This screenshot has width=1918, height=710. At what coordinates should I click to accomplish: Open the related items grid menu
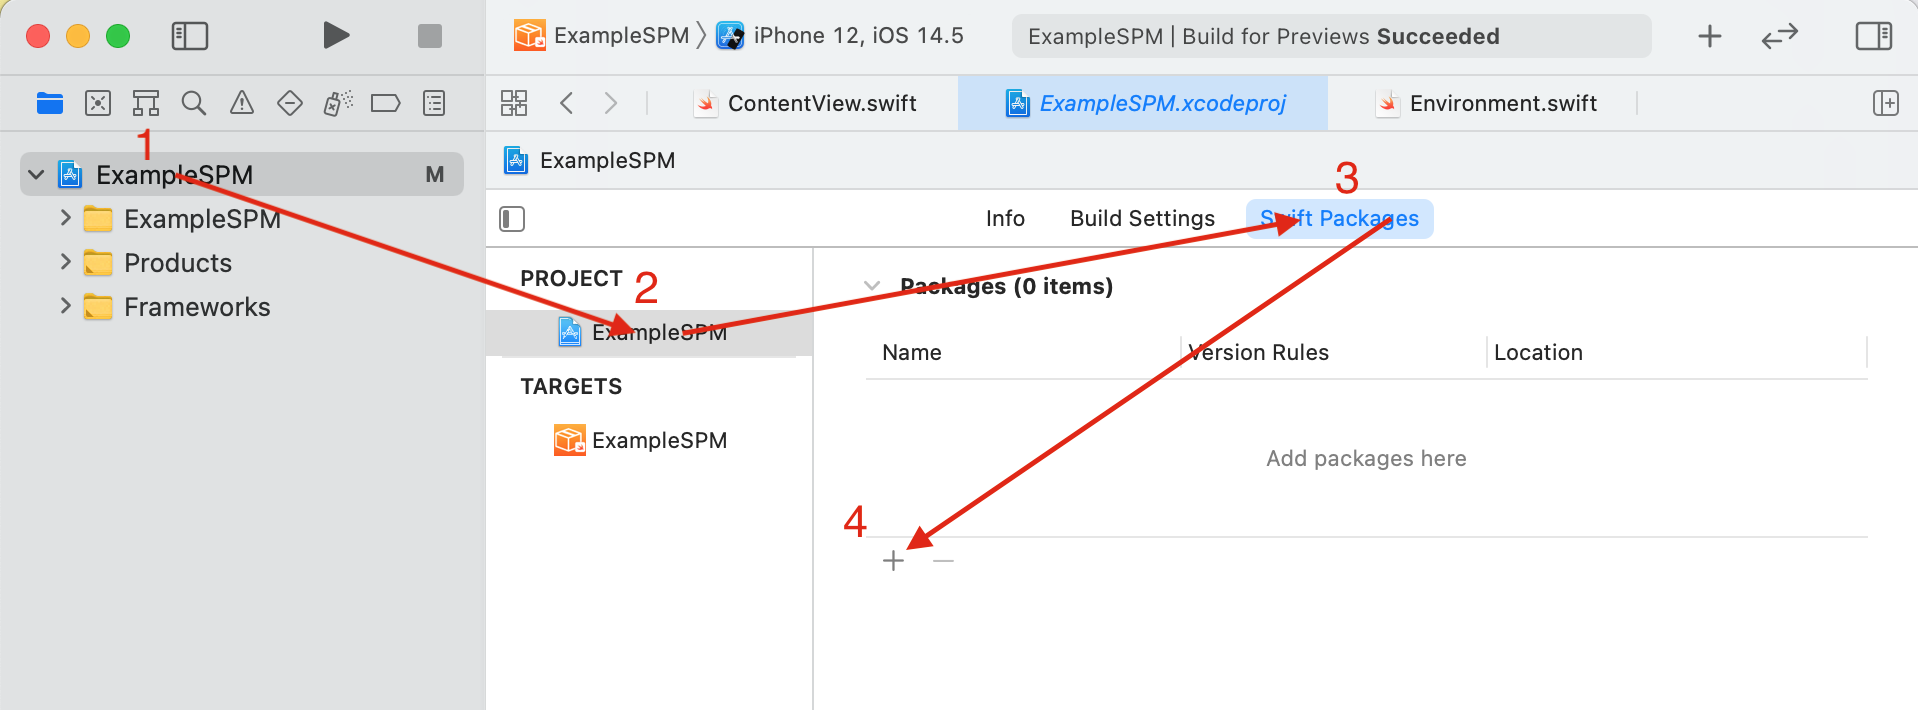(514, 103)
